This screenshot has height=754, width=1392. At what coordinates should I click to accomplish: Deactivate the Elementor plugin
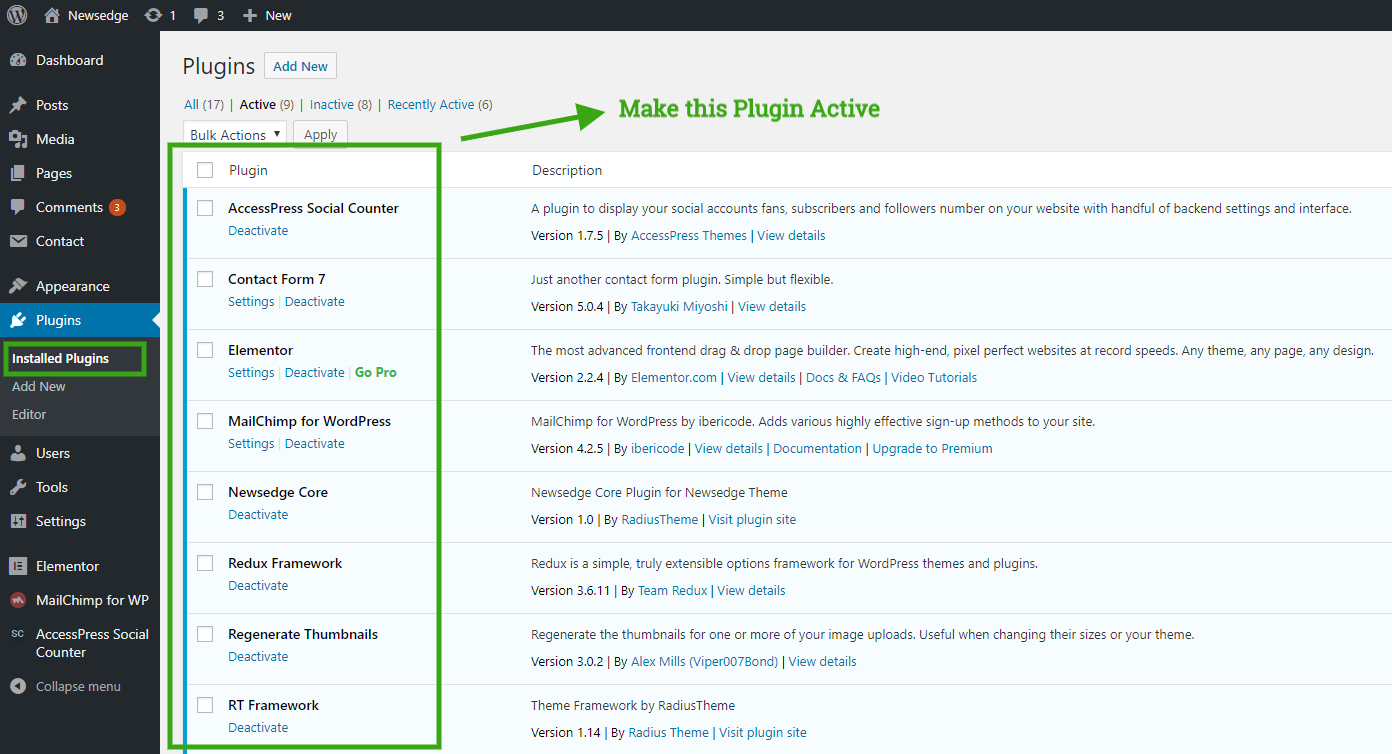315,372
